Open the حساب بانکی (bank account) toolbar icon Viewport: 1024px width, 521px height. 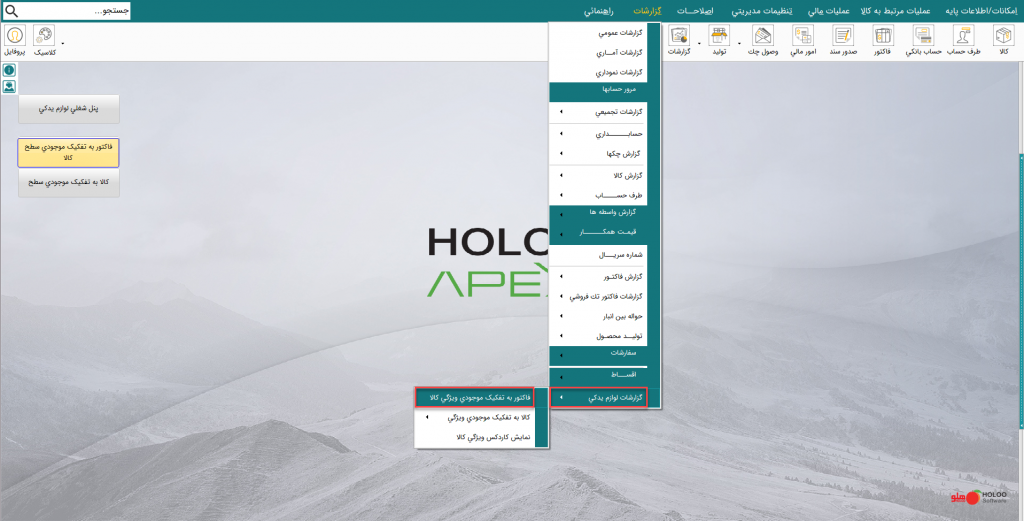point(923,39)
